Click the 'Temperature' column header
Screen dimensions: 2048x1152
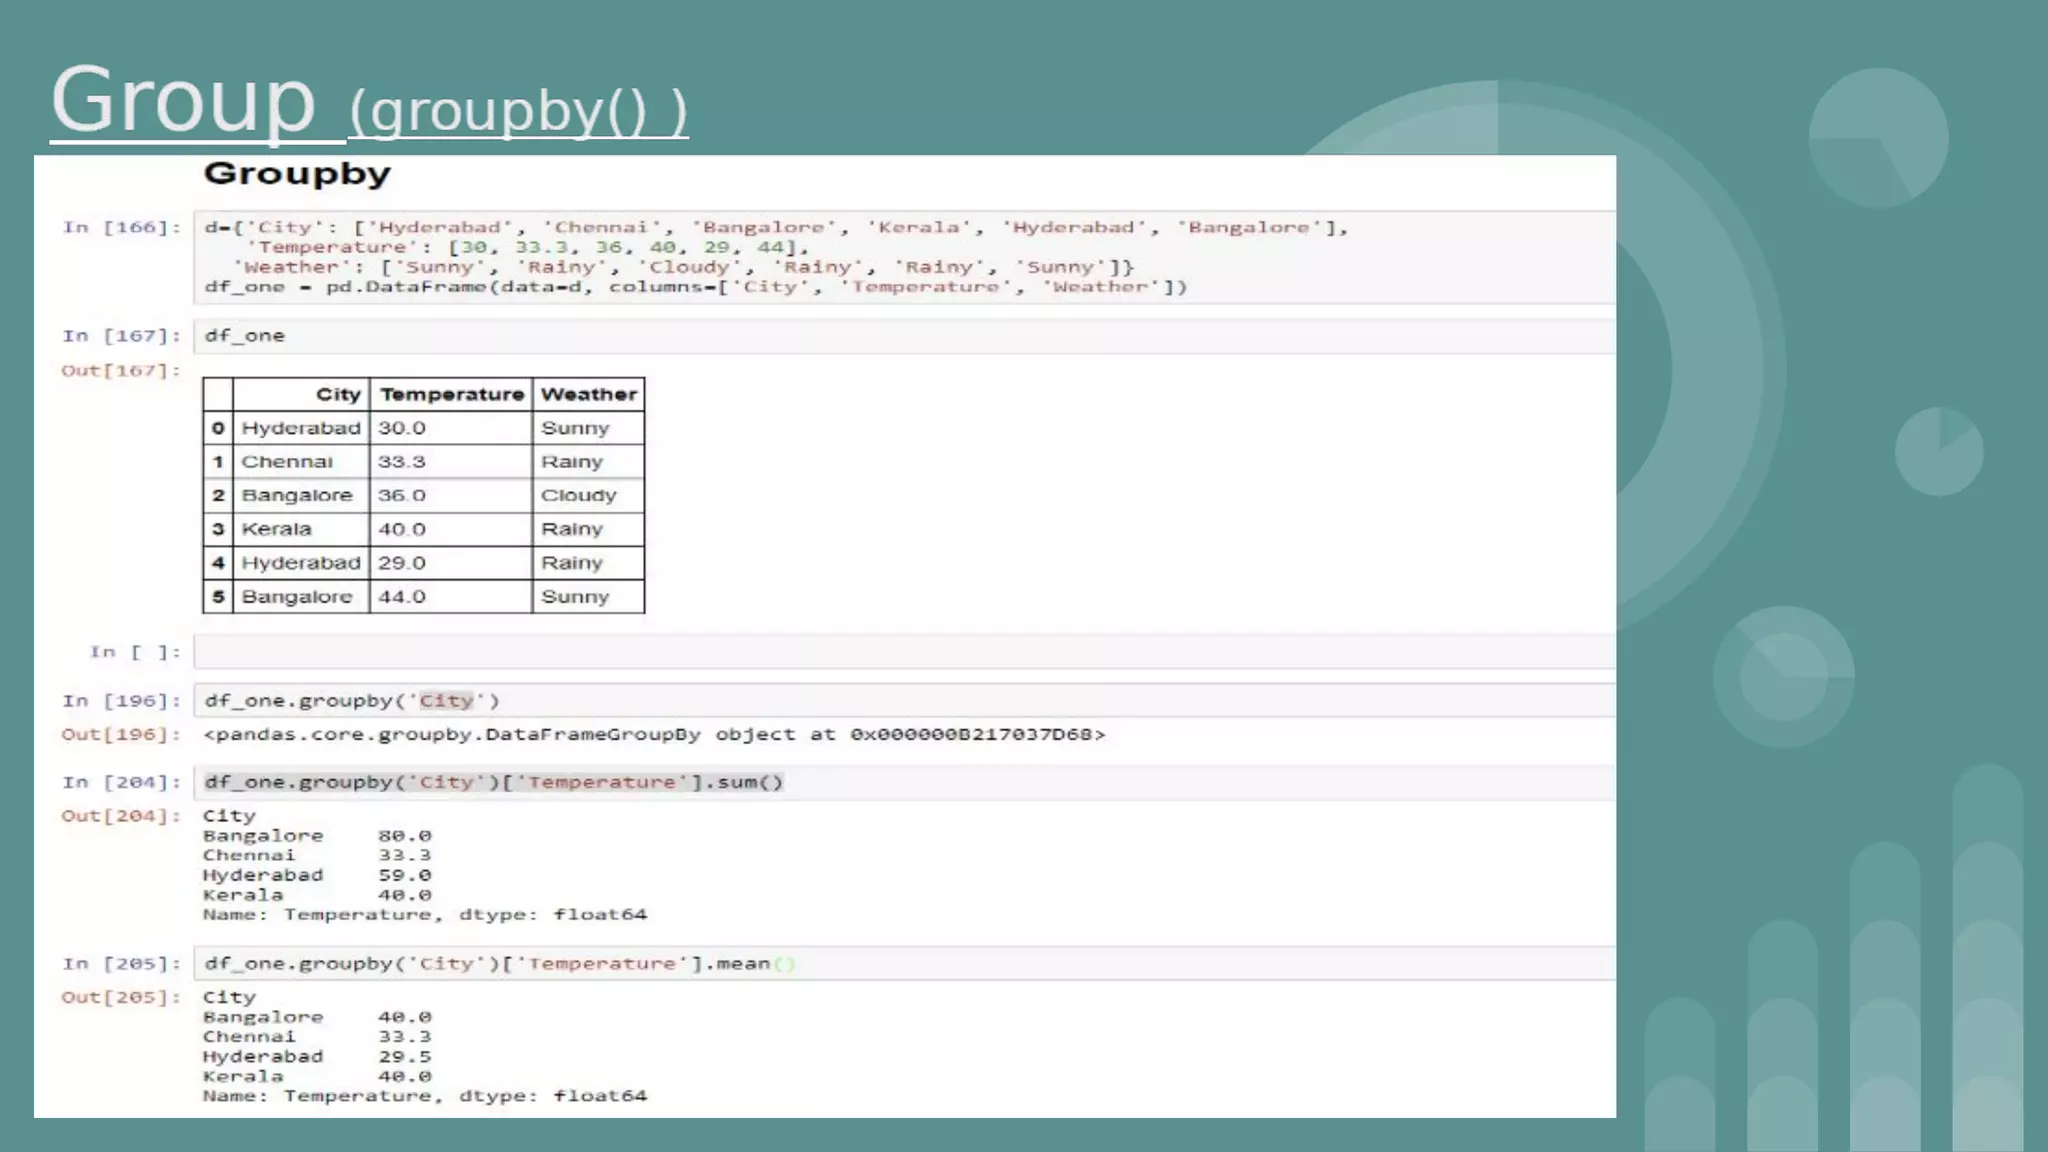pos(451,395)
